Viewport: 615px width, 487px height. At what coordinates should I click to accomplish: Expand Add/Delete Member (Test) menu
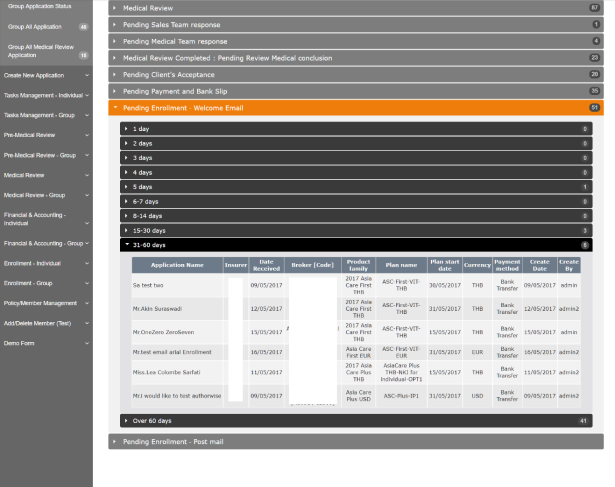tap(46, 323)
